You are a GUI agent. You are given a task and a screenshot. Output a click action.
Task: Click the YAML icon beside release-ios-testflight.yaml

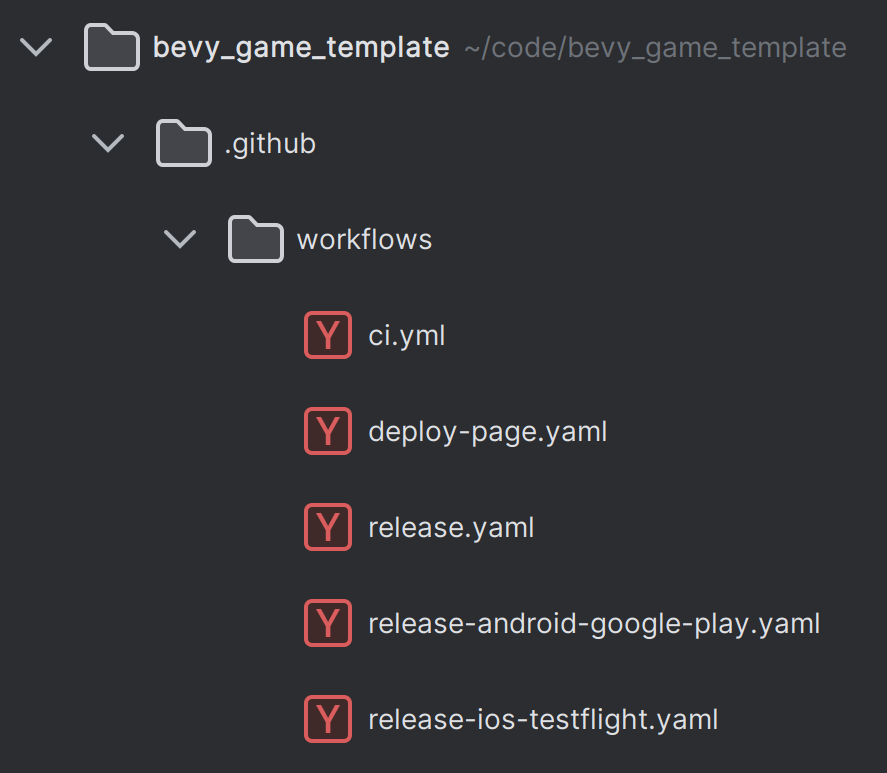327,719
